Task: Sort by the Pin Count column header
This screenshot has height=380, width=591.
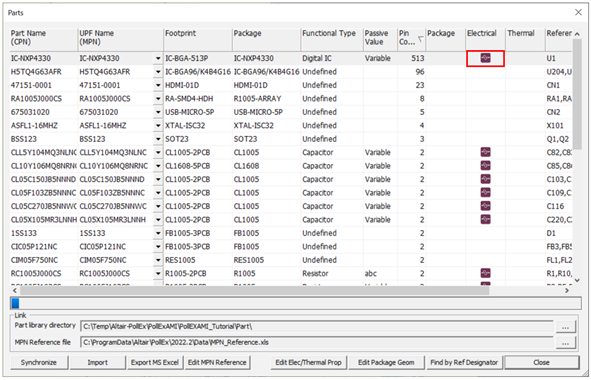Action: point(411,38)
